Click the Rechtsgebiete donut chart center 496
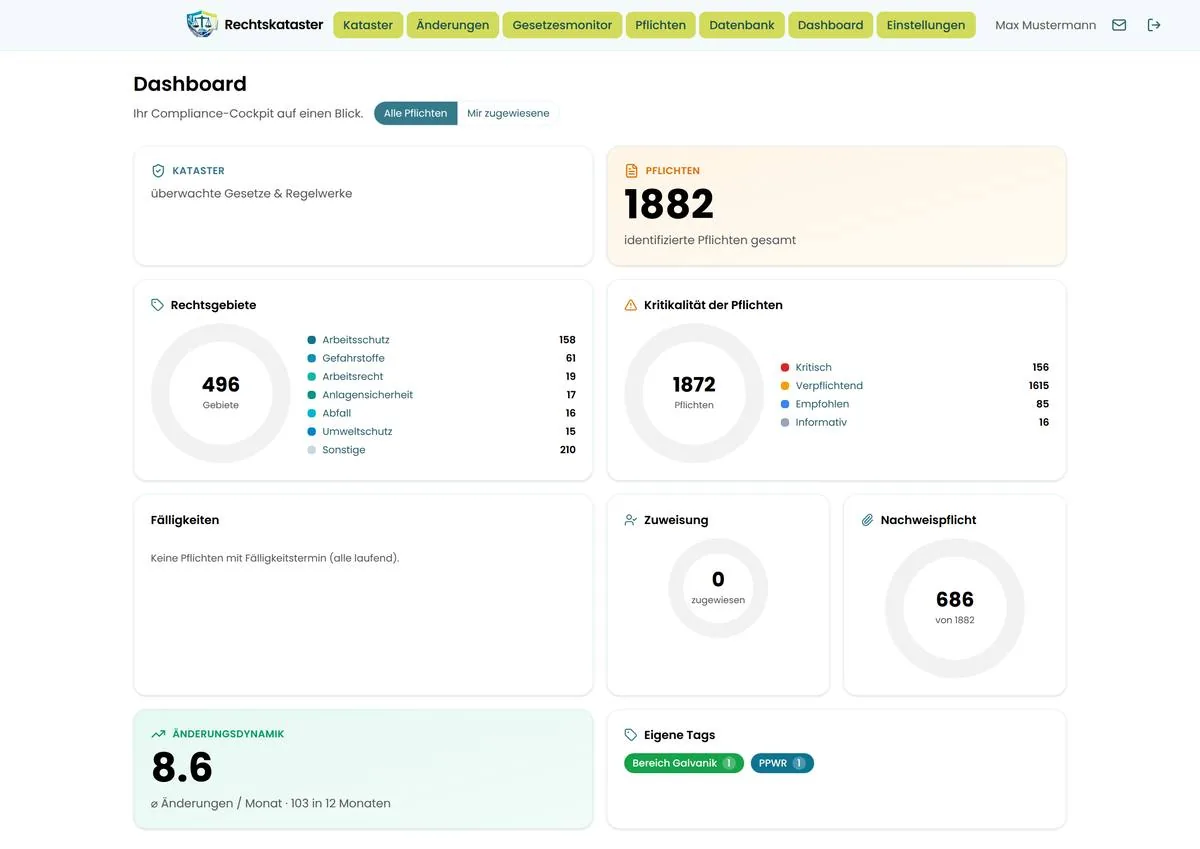Screen dimensions: 1200x849 click(221, 392)
